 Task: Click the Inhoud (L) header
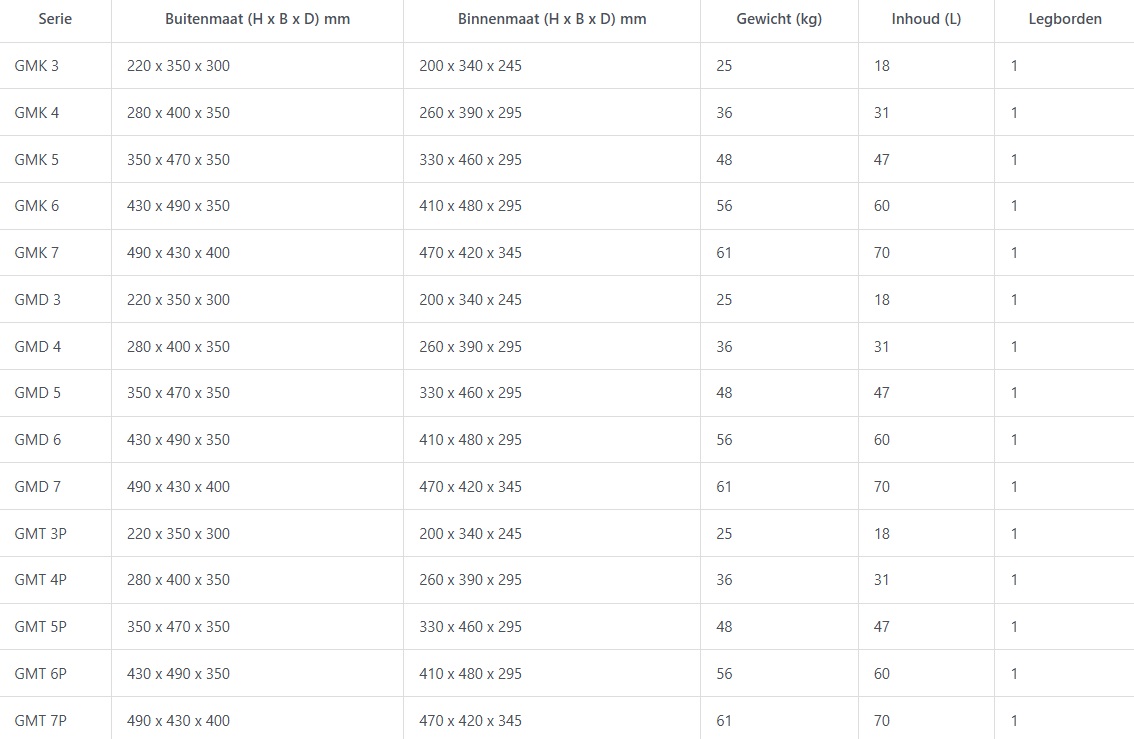(x=926, y=19)
